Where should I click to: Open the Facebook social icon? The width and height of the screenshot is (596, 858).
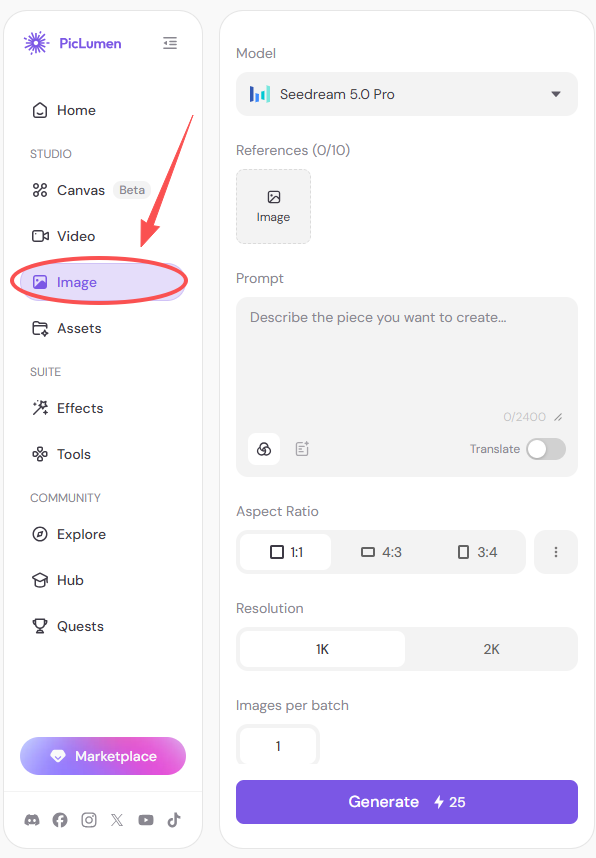click(x=60, y=820)
